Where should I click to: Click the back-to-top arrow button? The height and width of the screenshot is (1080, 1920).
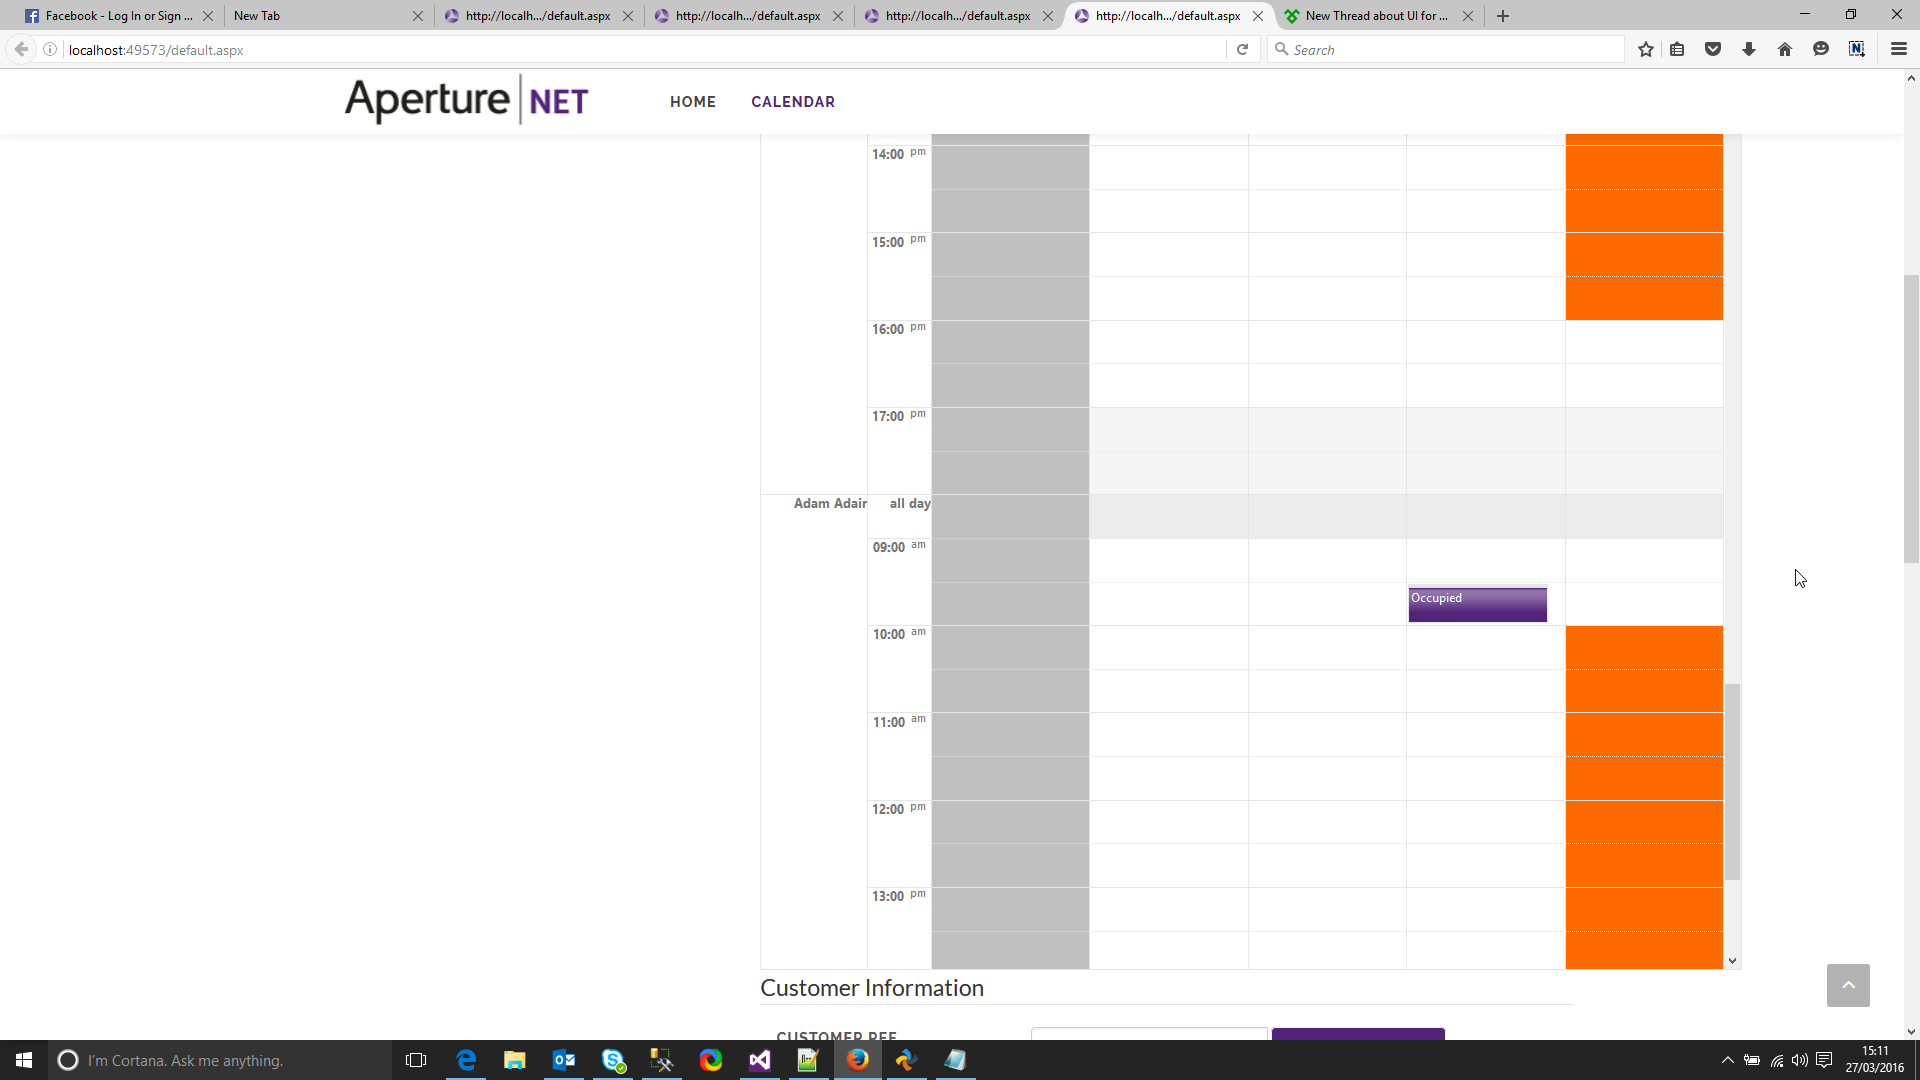tap(1848, 985)
